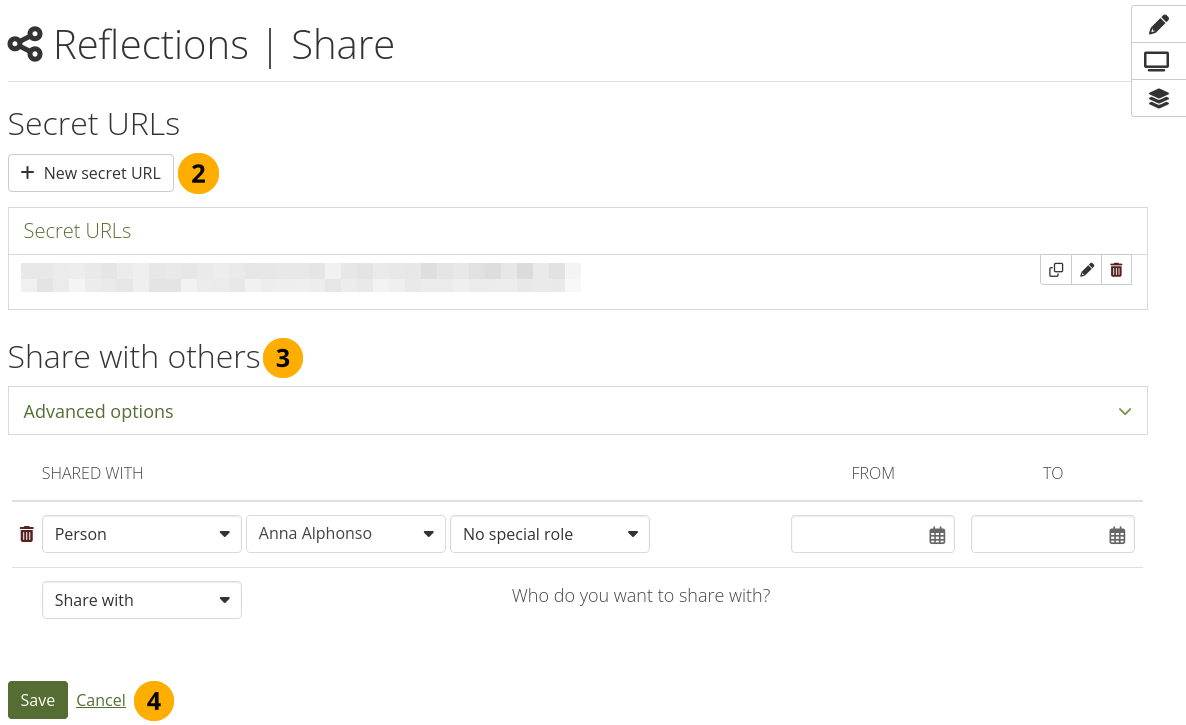Viewport: 1186px width, 725px height.
Task: Open the Anna Alphonso name dropdown
Action: coord(346,534)
